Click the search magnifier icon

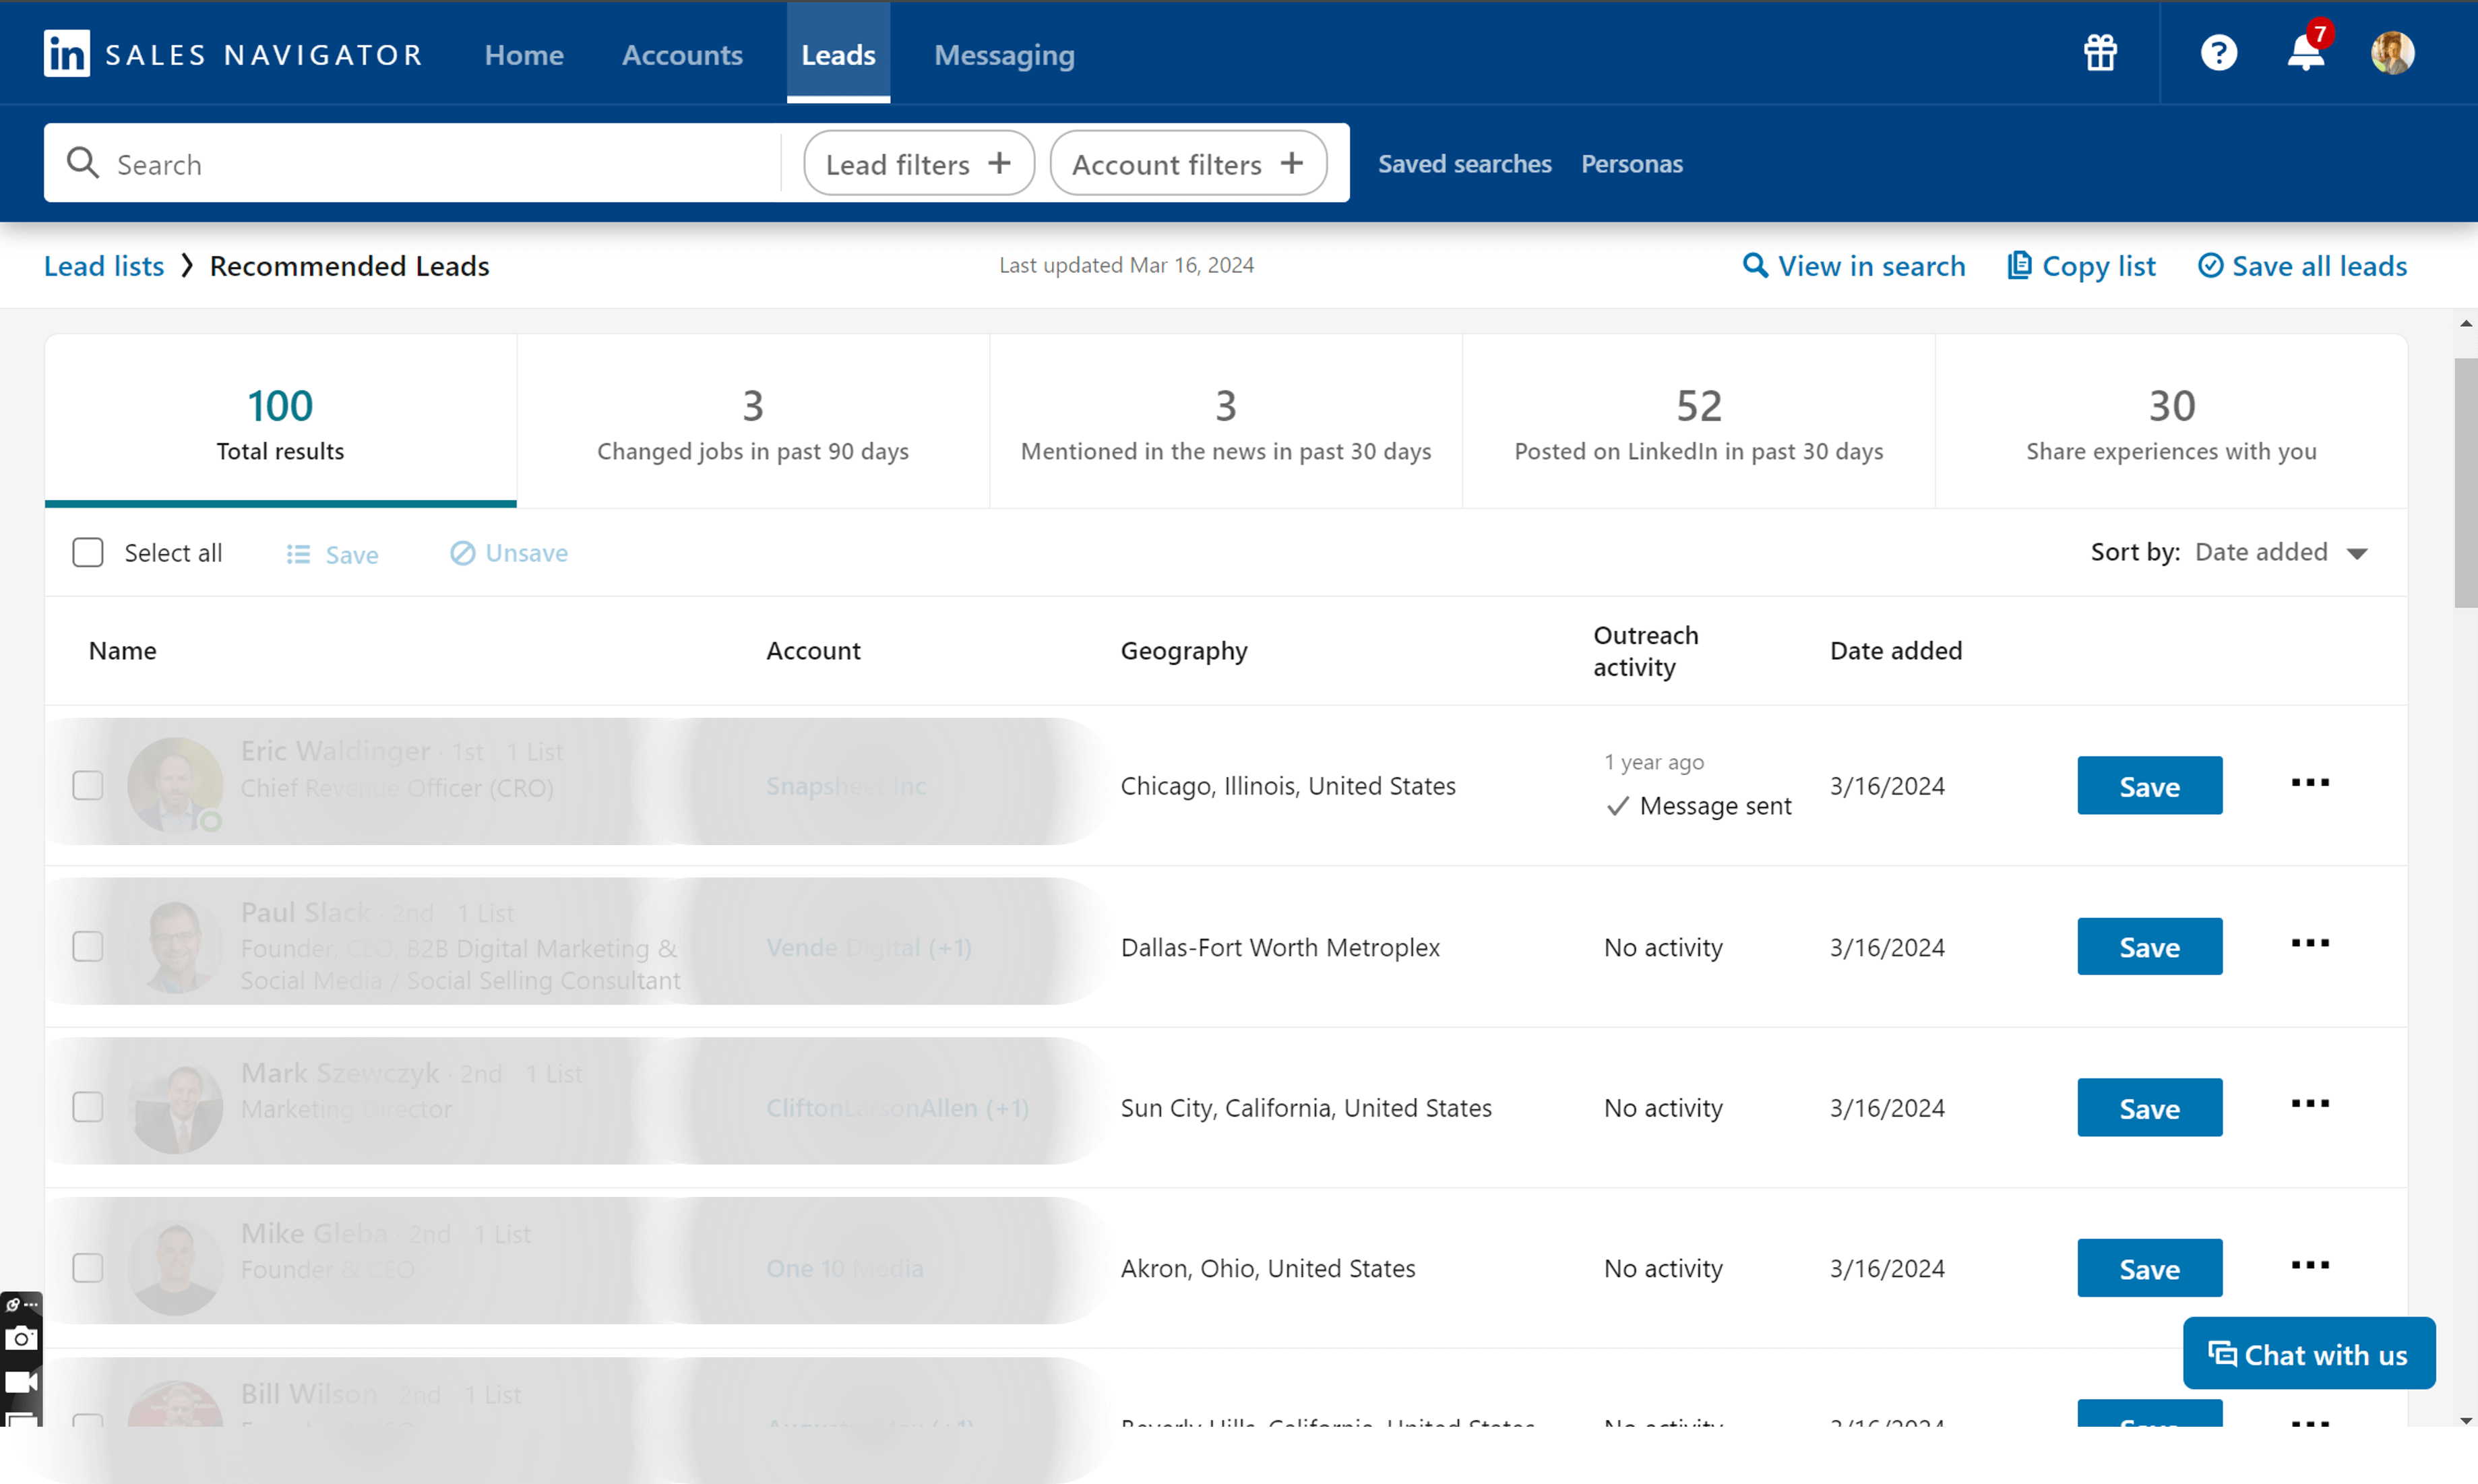pos(83,163)
